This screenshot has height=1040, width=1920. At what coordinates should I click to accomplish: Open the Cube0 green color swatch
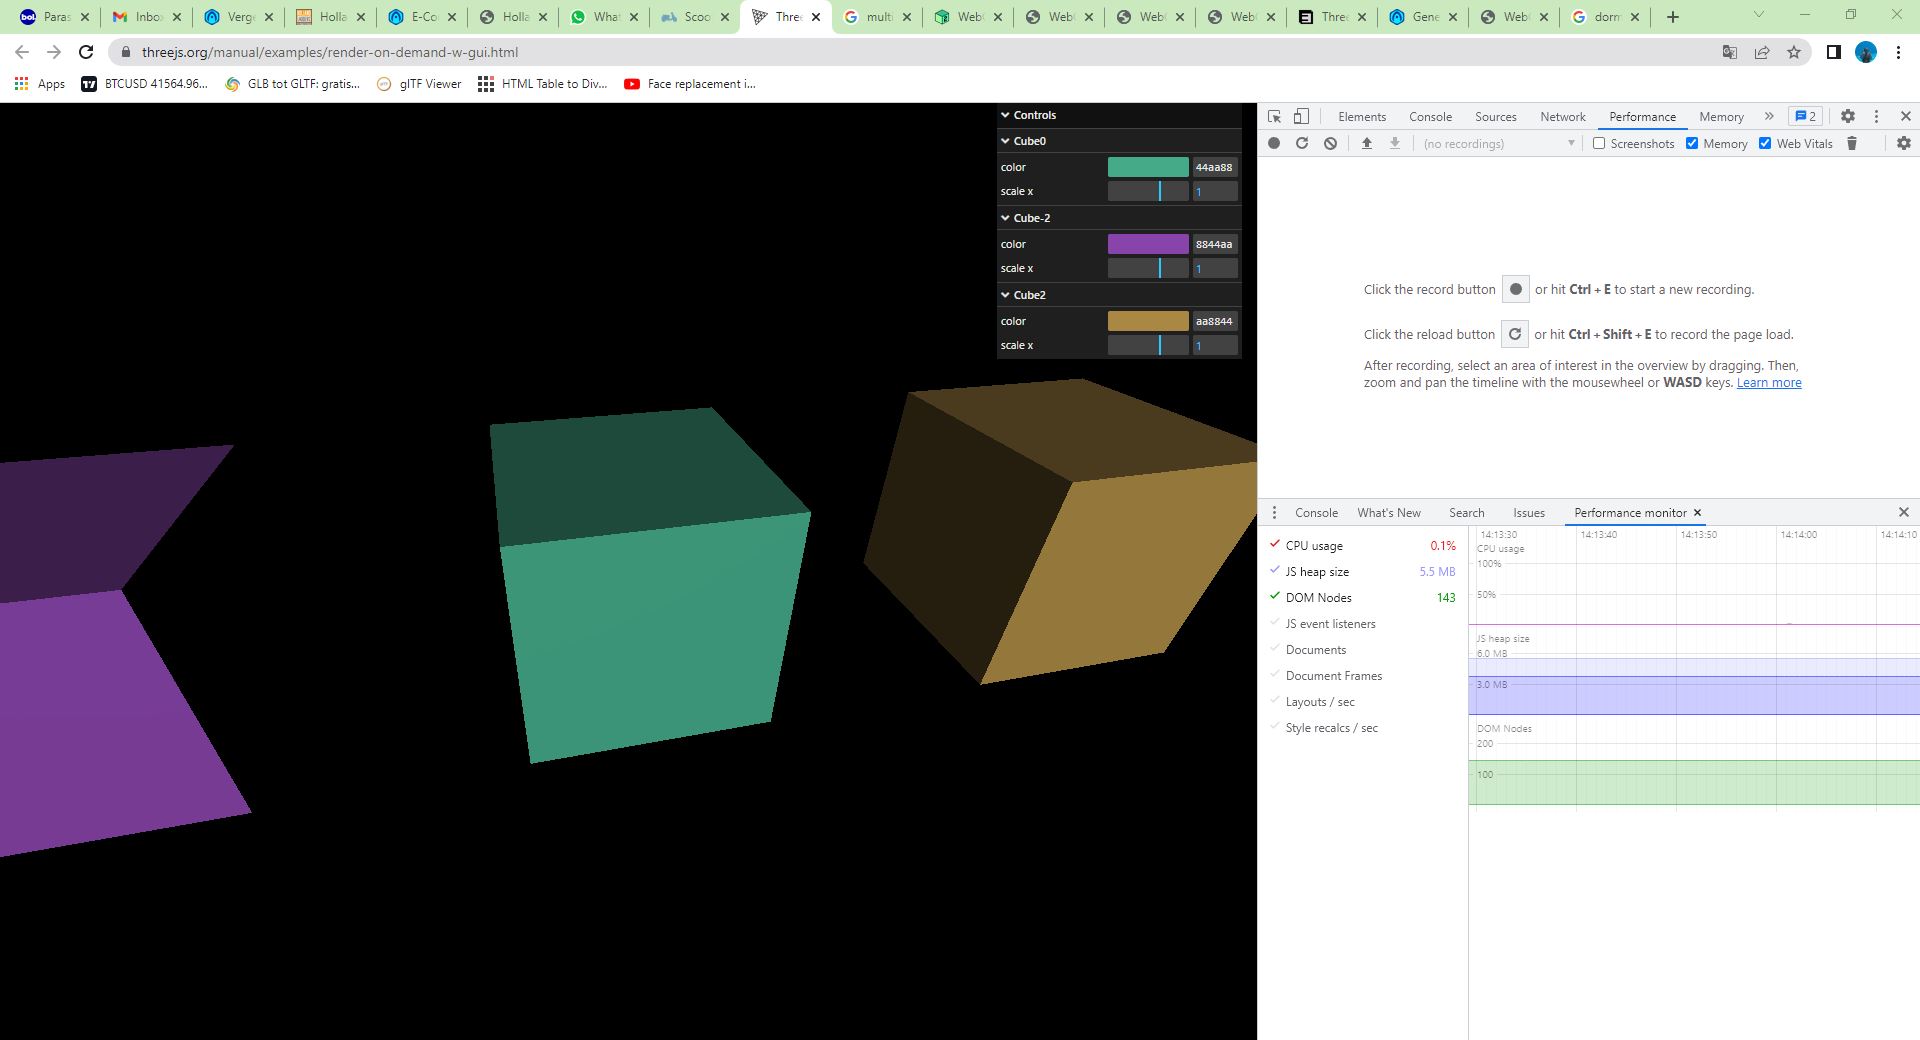[1148, 167]
